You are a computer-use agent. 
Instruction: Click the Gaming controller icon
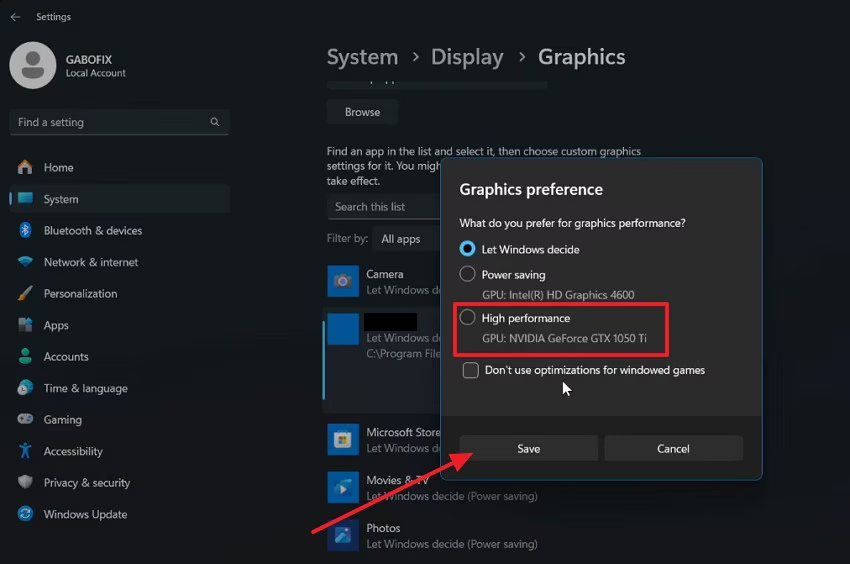(x=25, y=419)
